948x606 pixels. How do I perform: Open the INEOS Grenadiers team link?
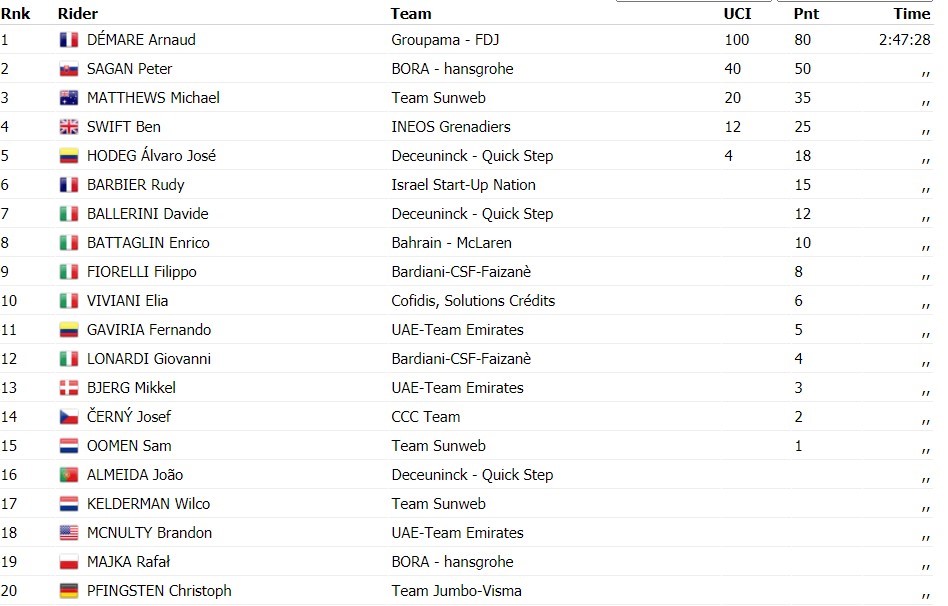click(451, 127)
